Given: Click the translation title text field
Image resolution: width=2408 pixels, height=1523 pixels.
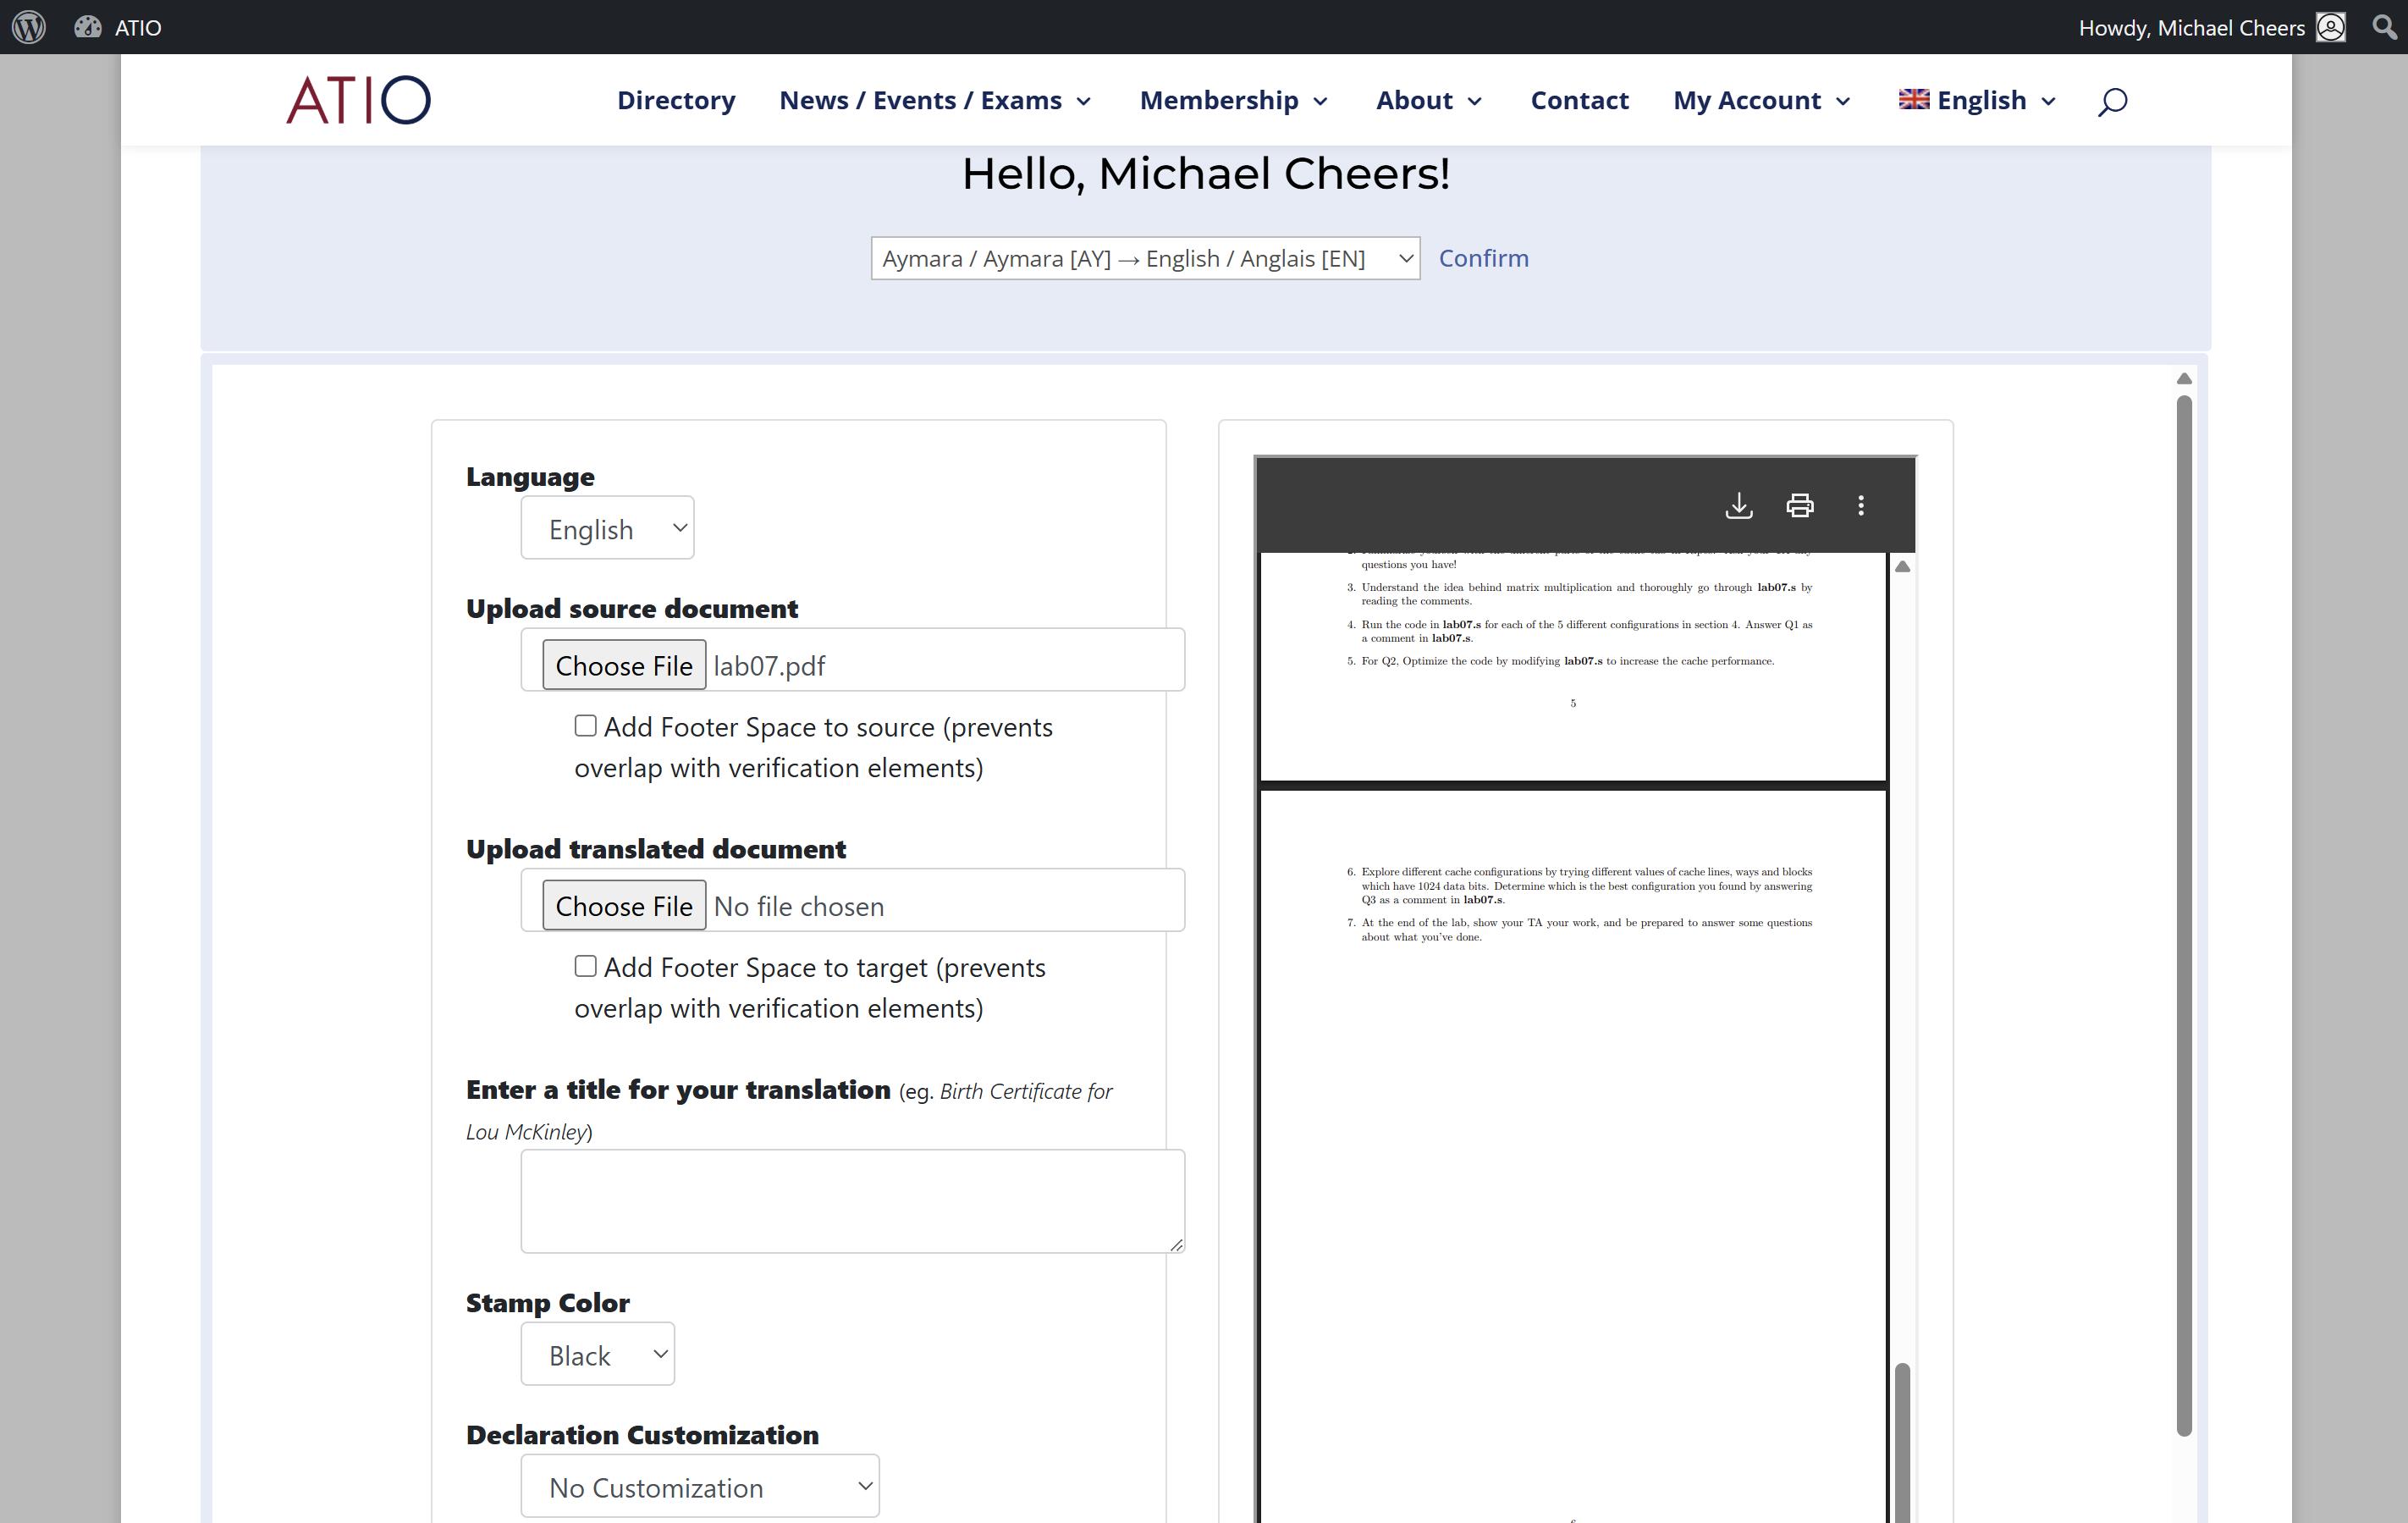Looking at the screenshot, I should point(852,1200).
